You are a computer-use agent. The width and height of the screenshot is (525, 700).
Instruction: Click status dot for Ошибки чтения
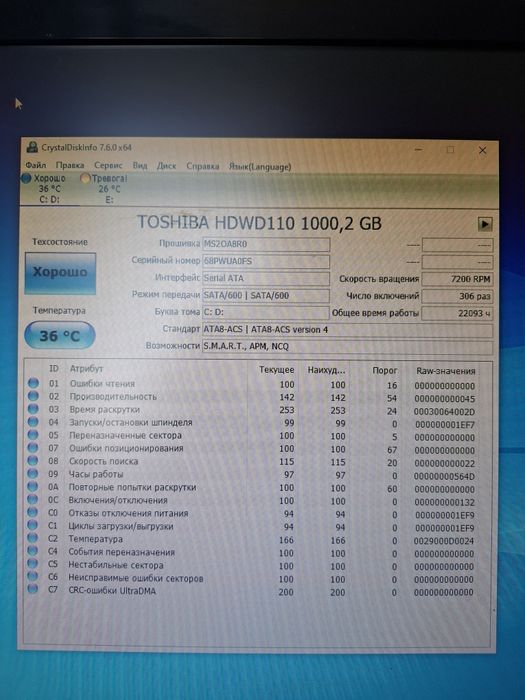pyautogui.click(x=33, y=383)
